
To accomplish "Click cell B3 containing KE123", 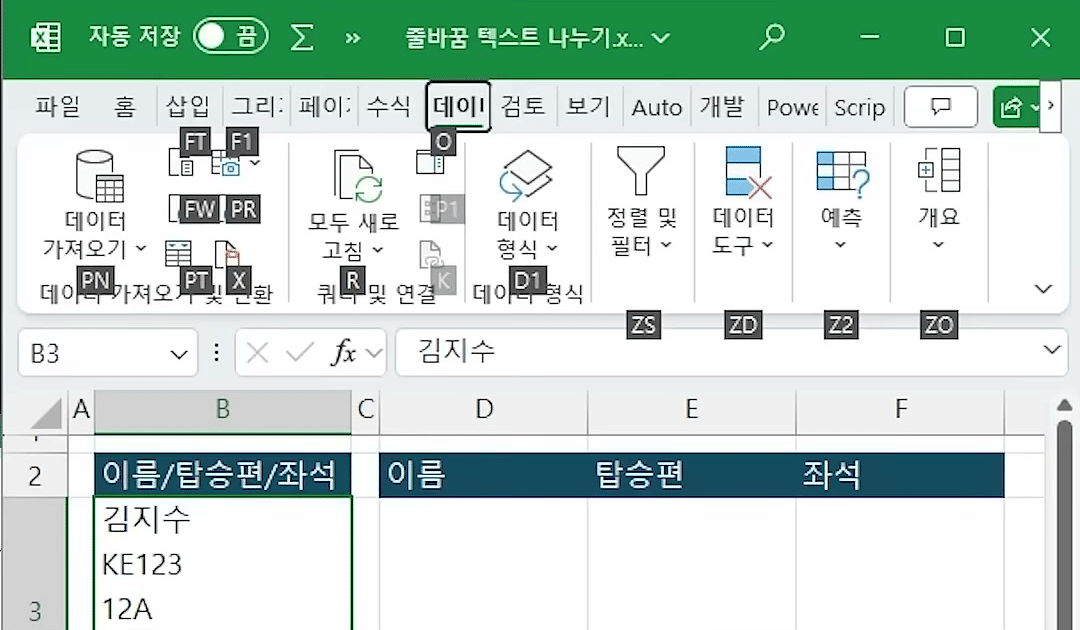I will coord(222,565).
